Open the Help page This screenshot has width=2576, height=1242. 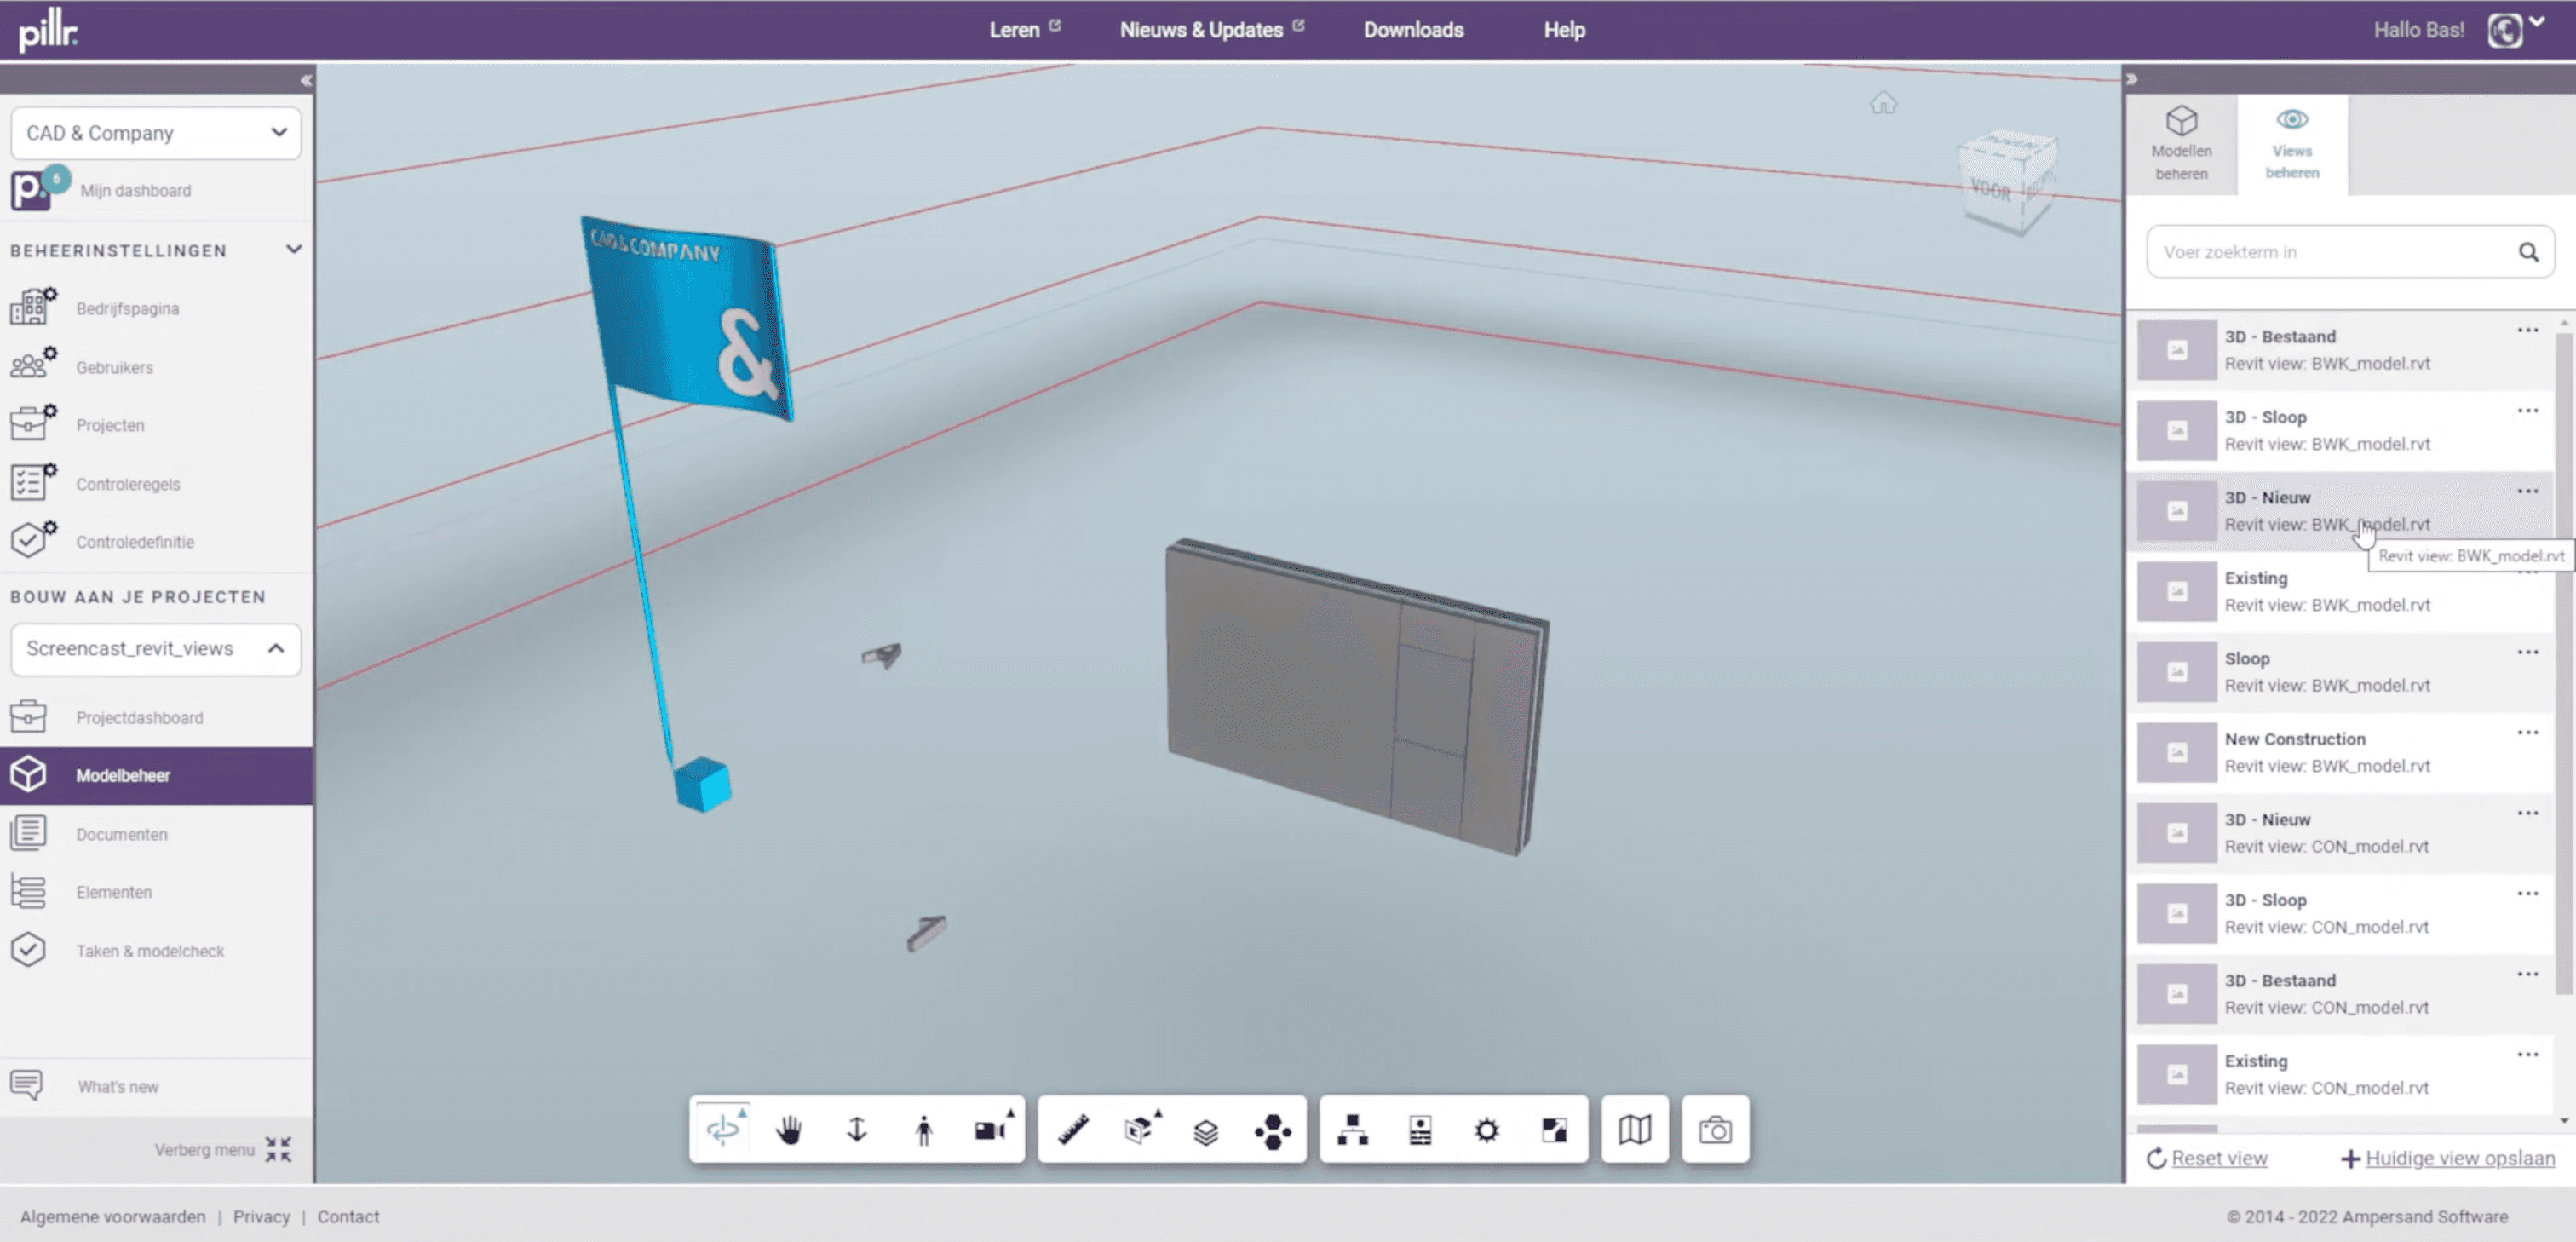[1564, 30]
